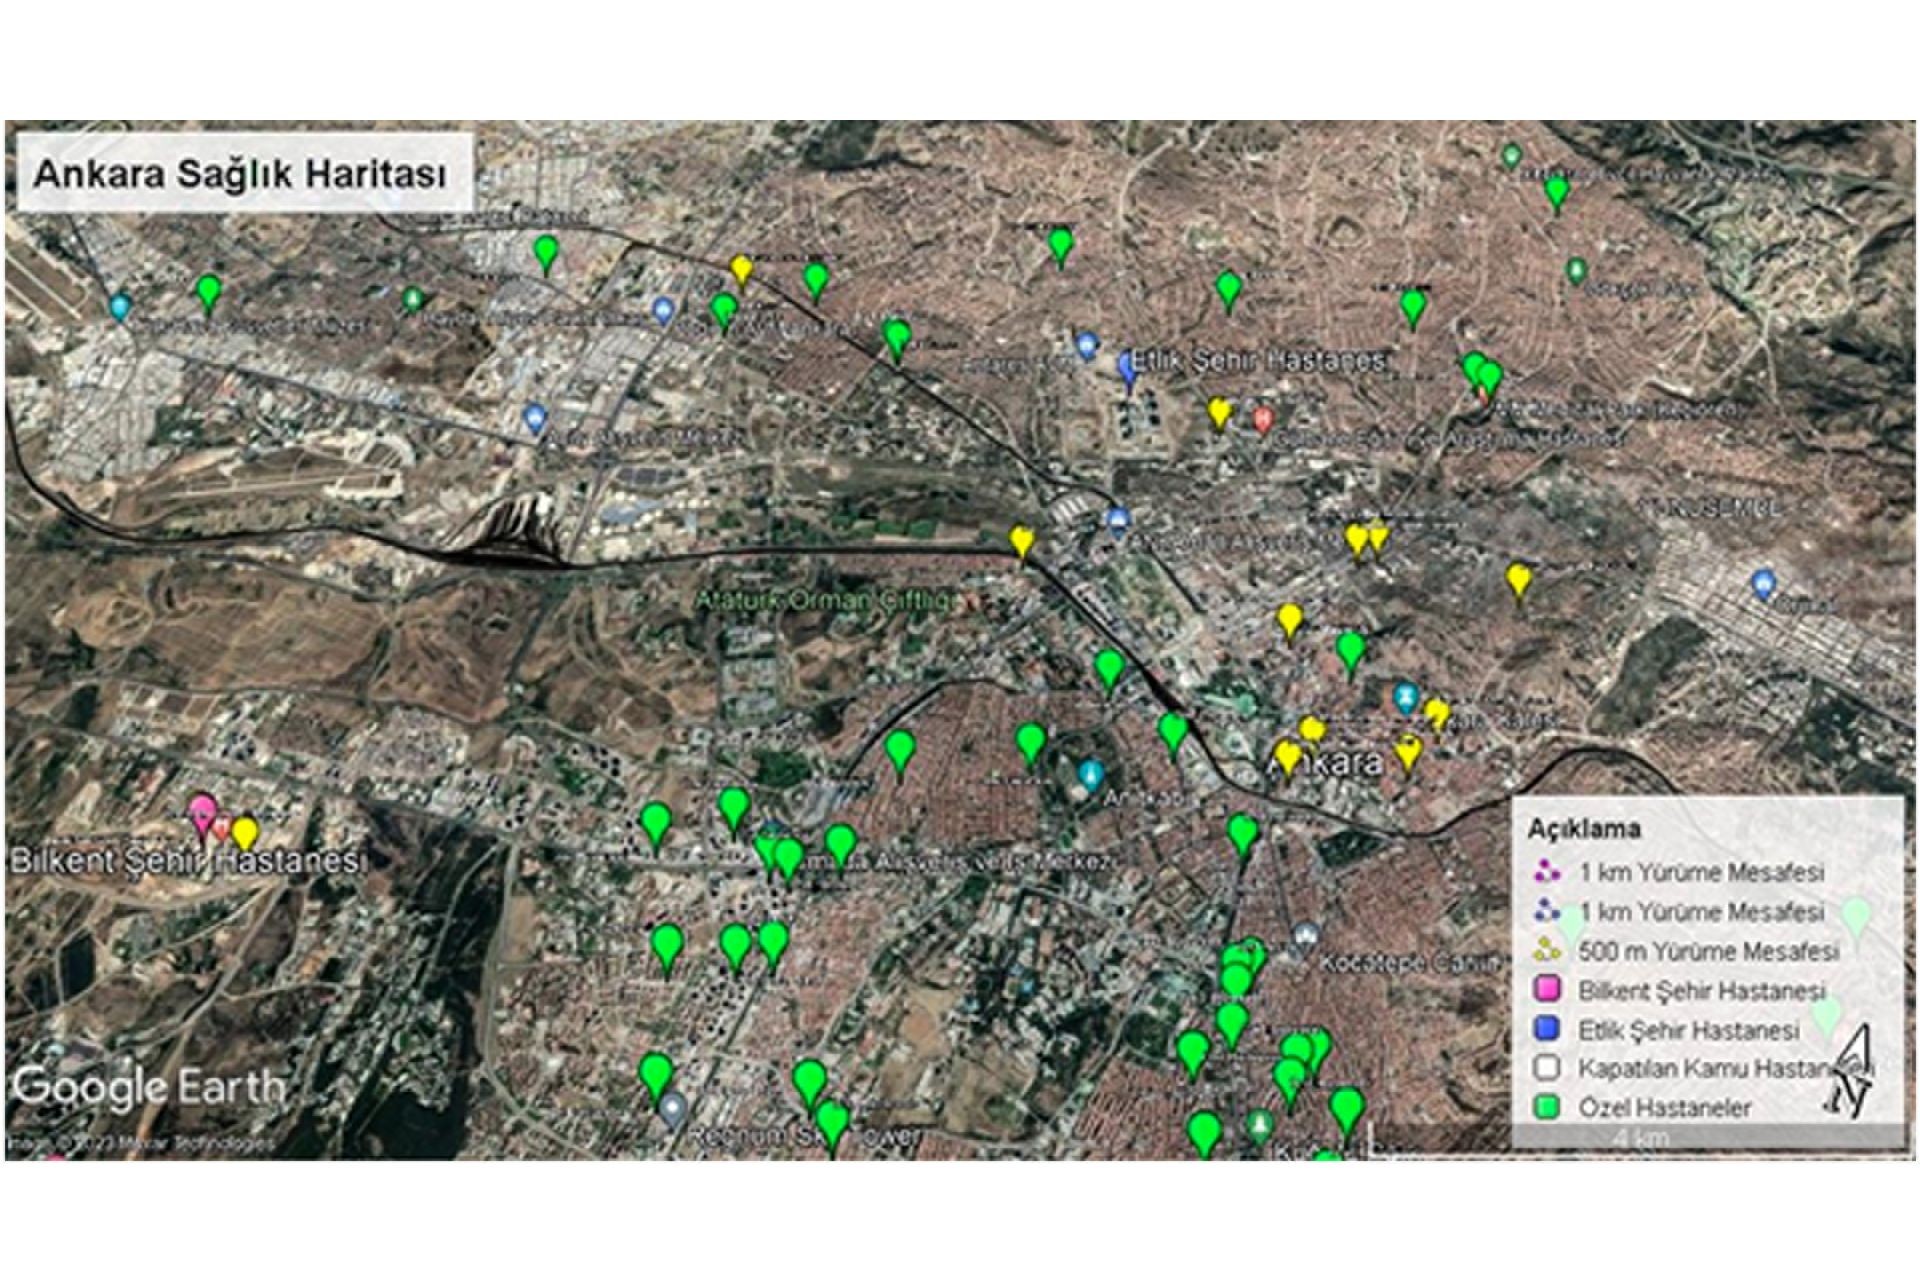The image size is (1920, 1280).
Task: Click the red hospital marker southeast of Etlik Şehir Hastanesi
Action: [x=1263, y=418]
